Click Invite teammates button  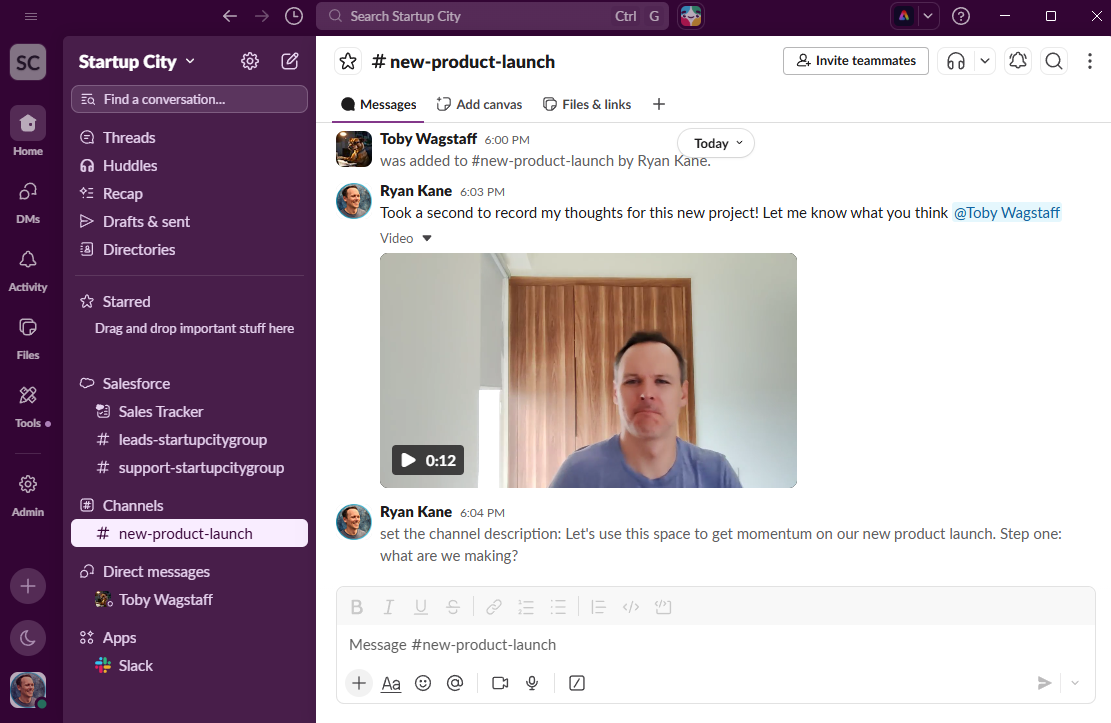(x=856, y=61)
